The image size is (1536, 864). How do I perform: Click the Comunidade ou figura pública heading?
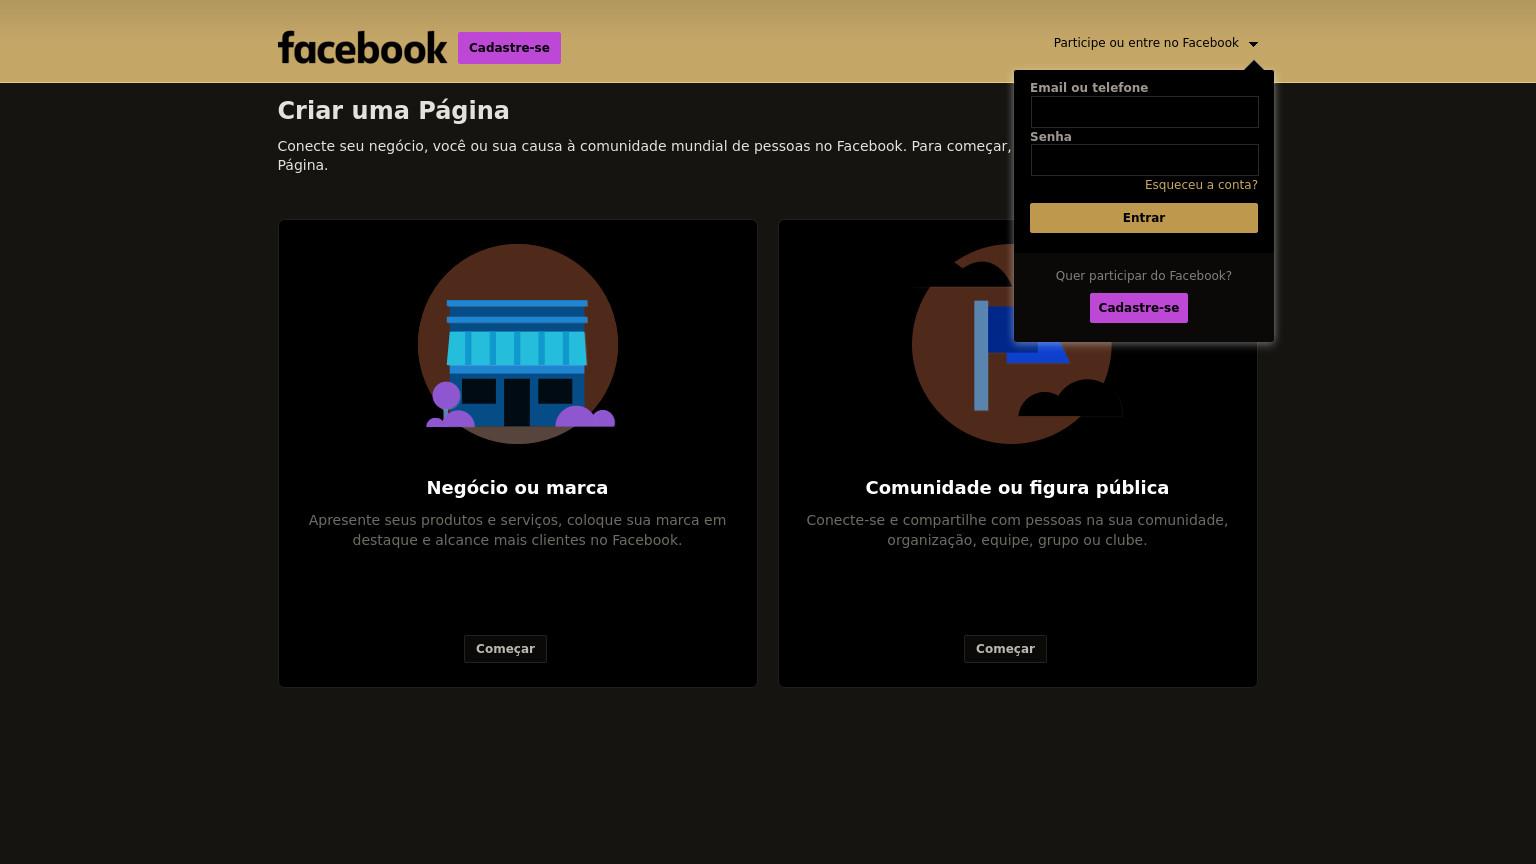pyautogui.click(x=1017, y=488)
